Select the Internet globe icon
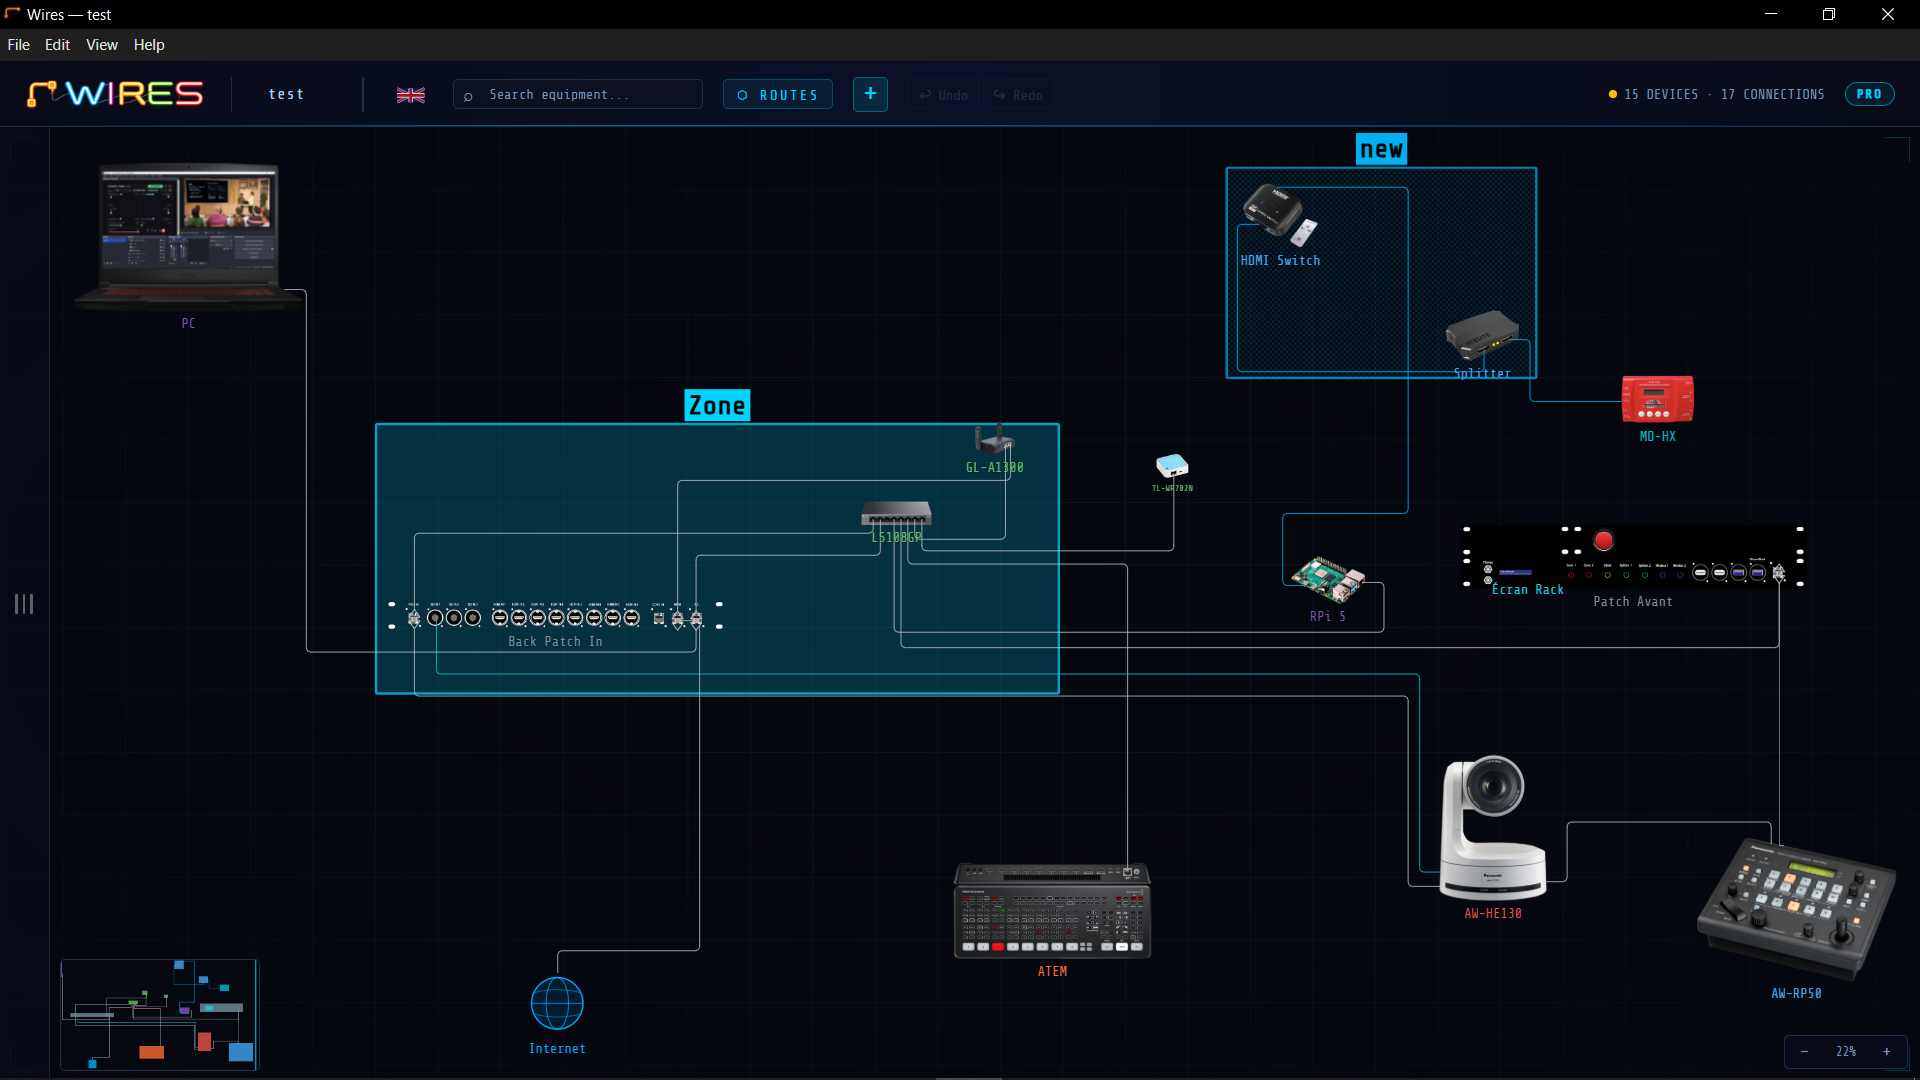 click(x=557, y=1003)
